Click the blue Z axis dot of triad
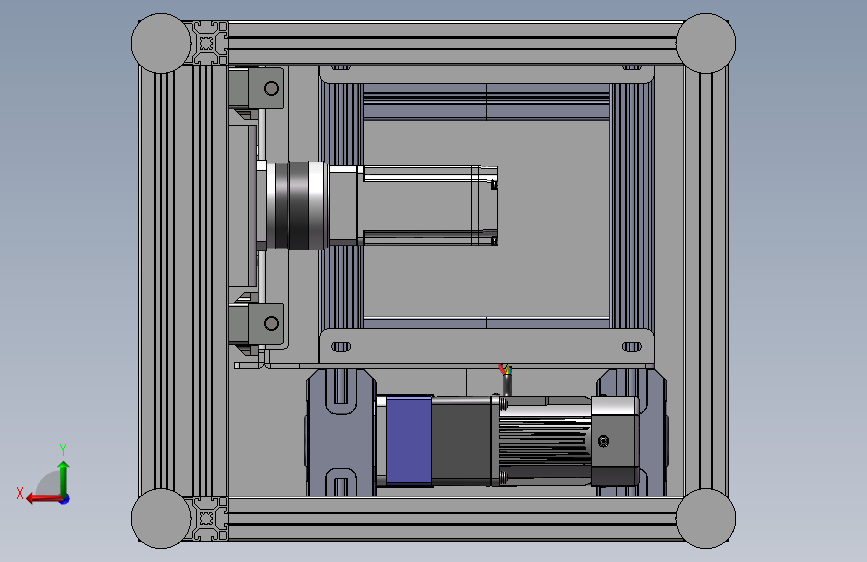The height and width of the screenshot is (562, 867). point(65,499)
